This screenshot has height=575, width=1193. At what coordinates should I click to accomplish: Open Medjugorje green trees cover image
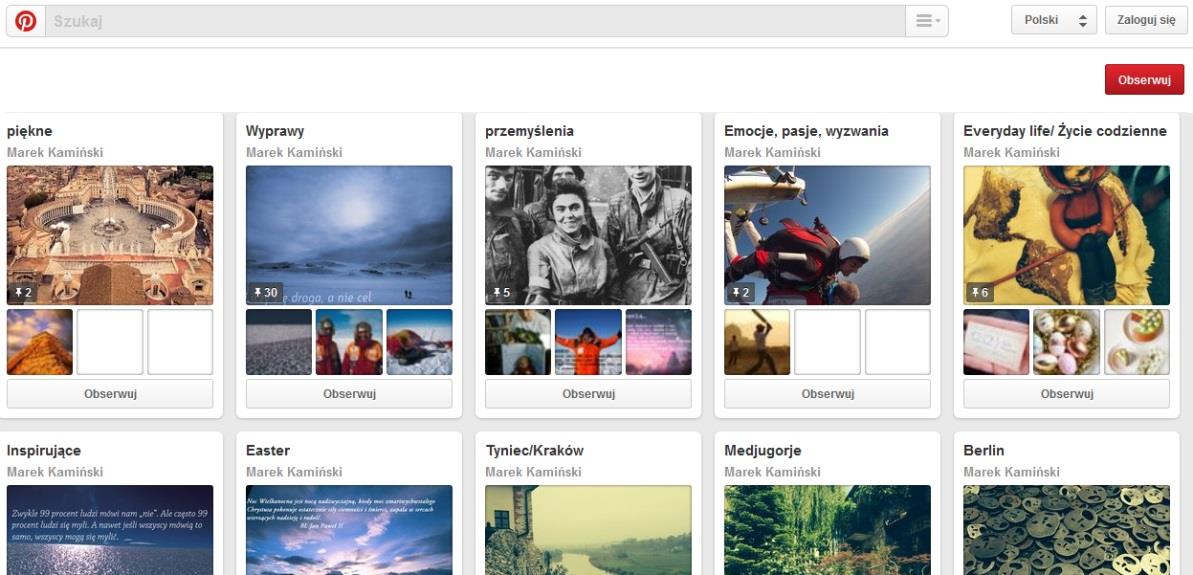(x=827, y=530)
